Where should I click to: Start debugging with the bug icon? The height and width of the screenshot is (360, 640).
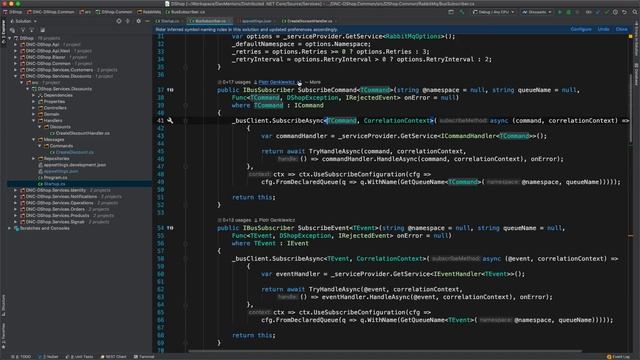click(x=568, y=12)
